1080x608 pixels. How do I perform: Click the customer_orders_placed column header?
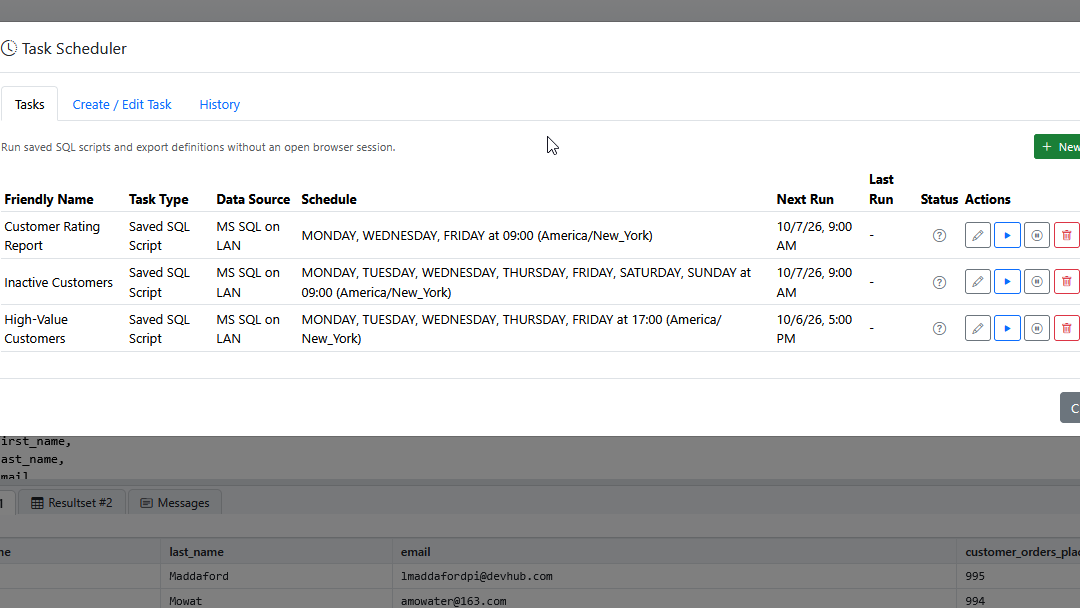1018,552
